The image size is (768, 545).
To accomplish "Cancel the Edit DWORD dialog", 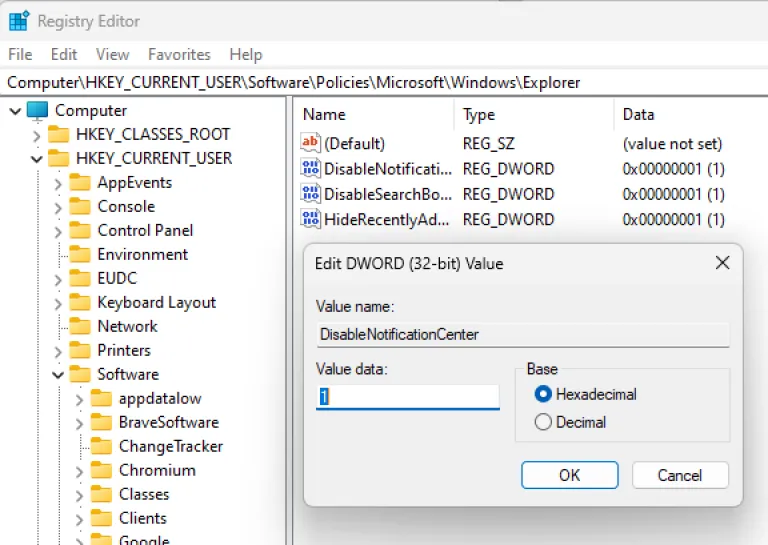I will point(680,475).
